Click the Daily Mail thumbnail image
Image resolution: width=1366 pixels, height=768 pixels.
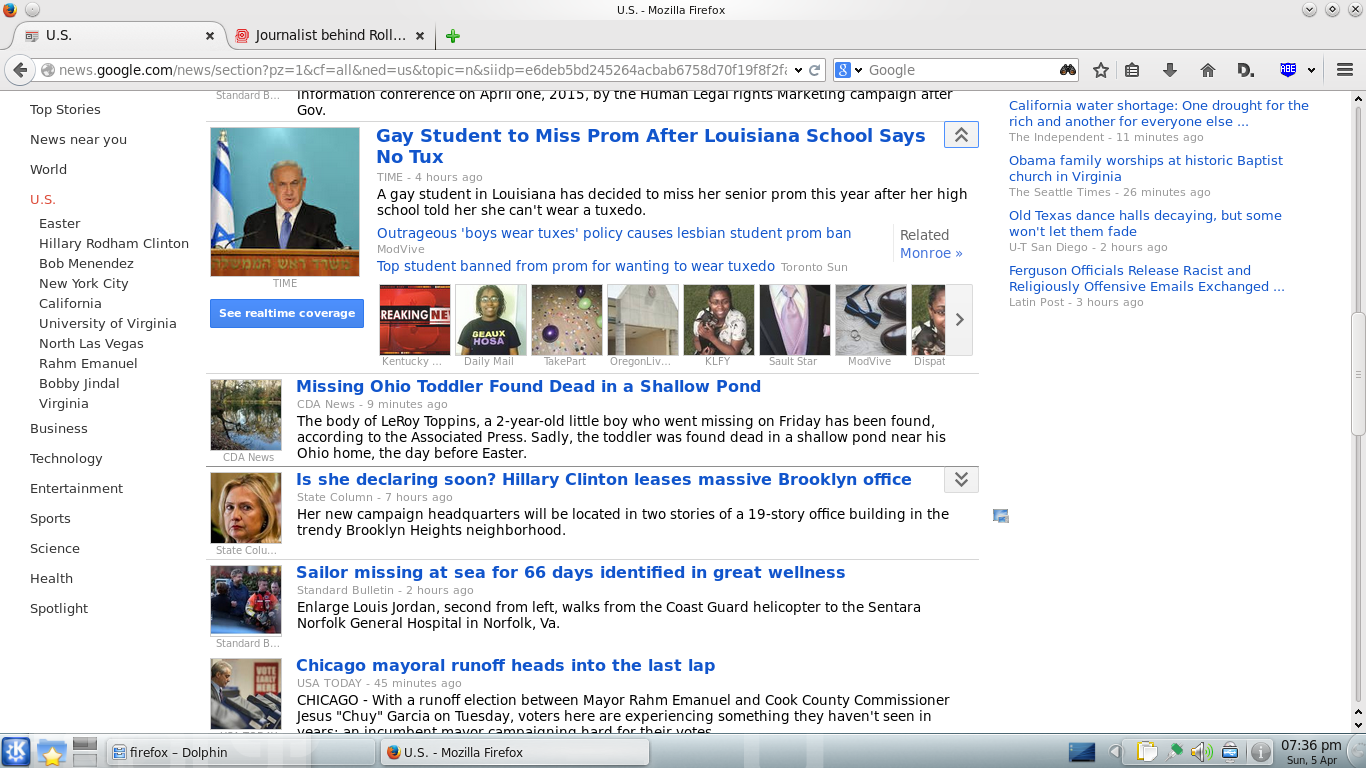click(x=490, y=320)
